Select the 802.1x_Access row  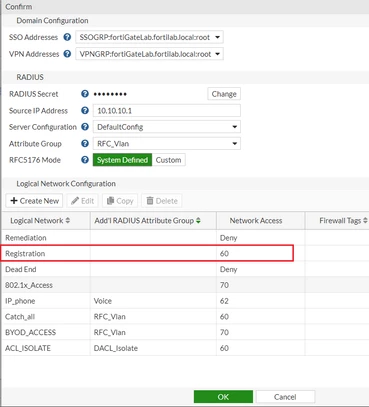point(185,285)
